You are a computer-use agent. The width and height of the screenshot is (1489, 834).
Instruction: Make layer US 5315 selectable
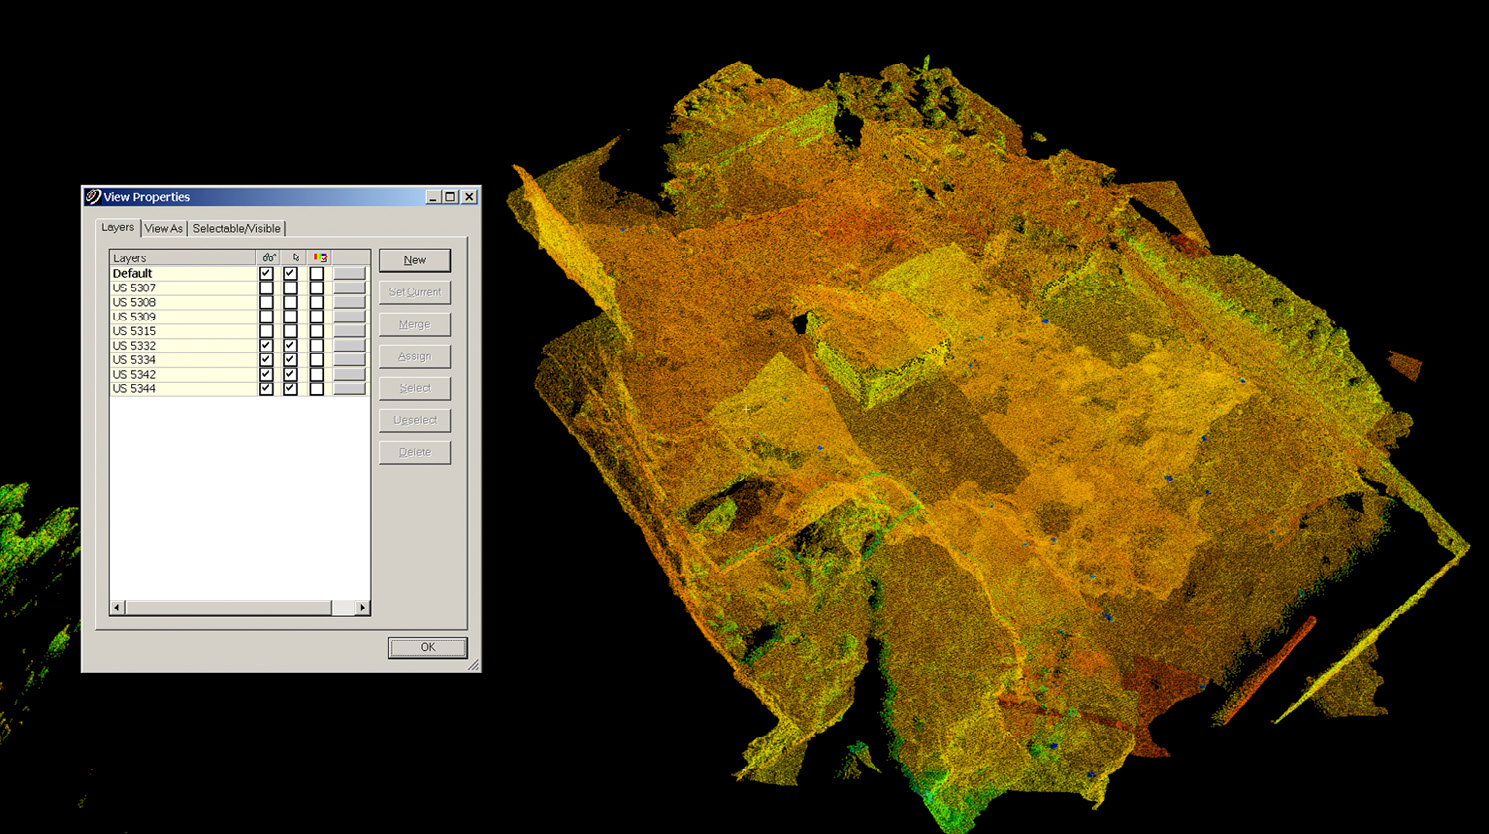click(290, 331)
